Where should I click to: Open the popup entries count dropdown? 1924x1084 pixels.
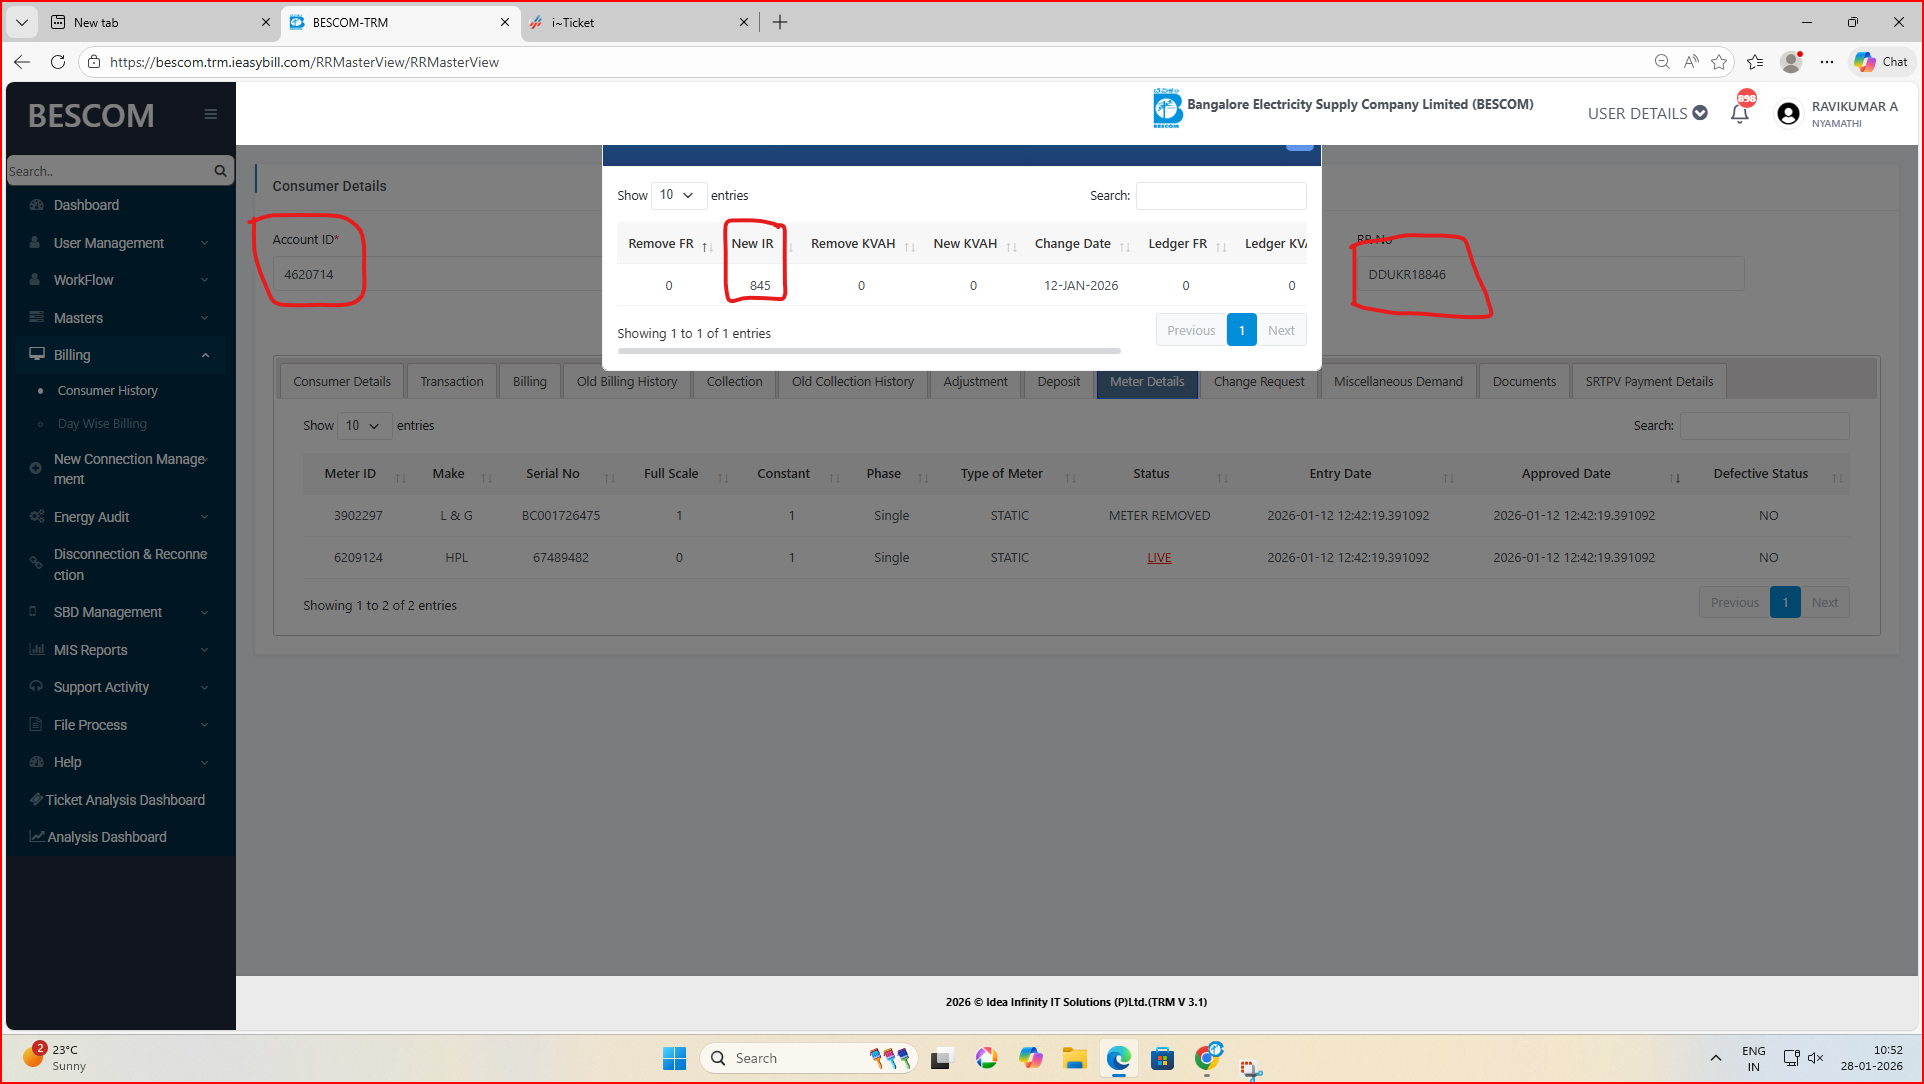point(677,195)
